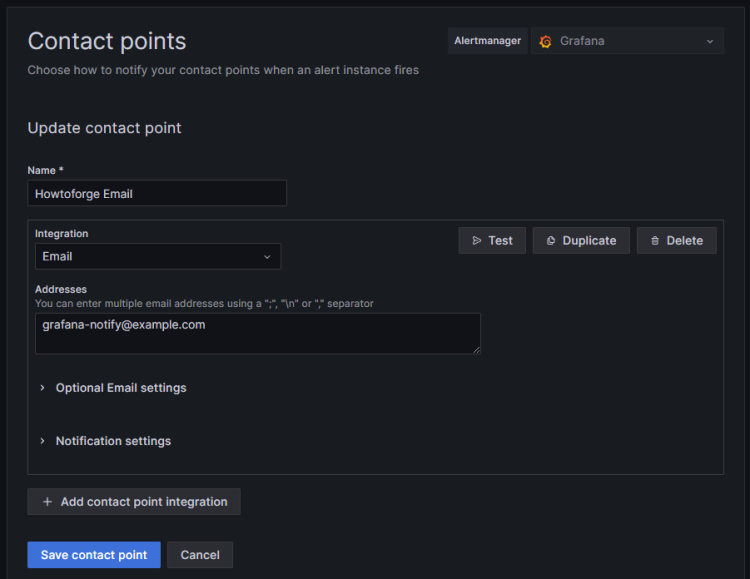The height and width of the screenshot is (579, 750).
Task: Open the Integration type dropdown showing Email
Action: point(158,257)
